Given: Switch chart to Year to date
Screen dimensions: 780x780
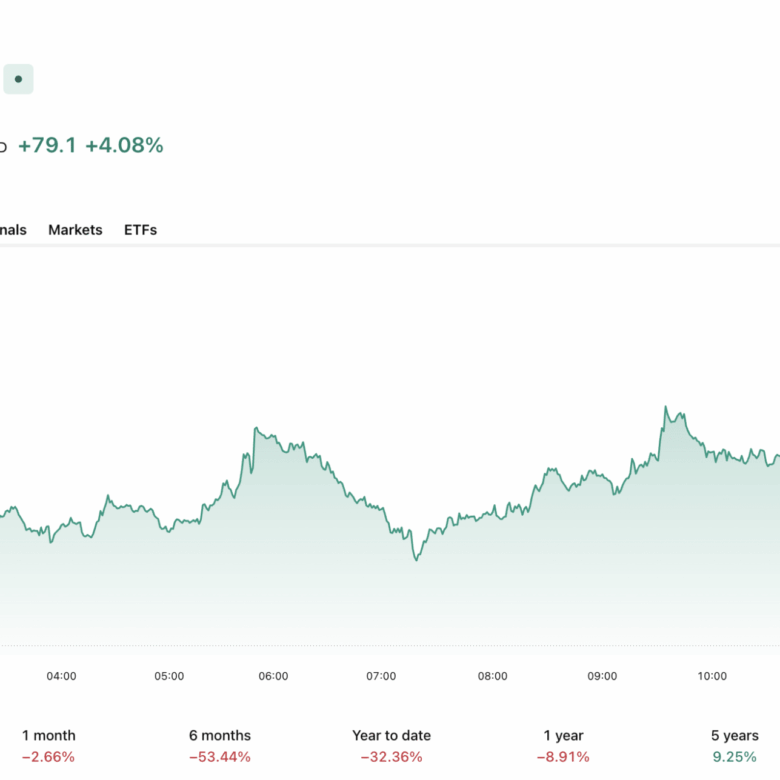Looking at the screenshot, I should [391, 735].
